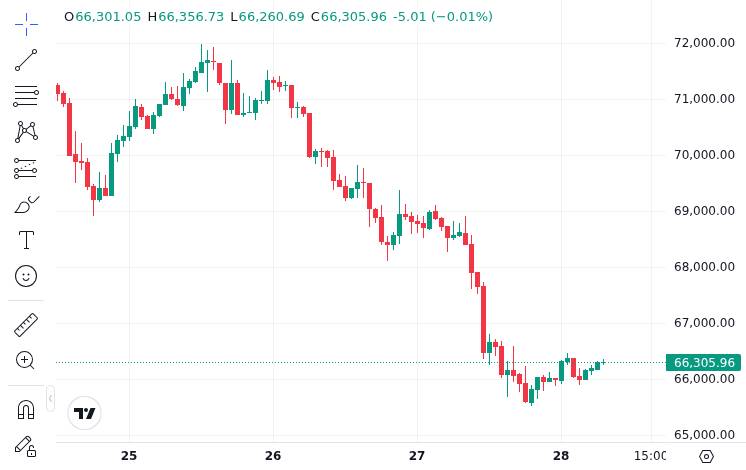Open the TradingView logo link

[85, 412]
